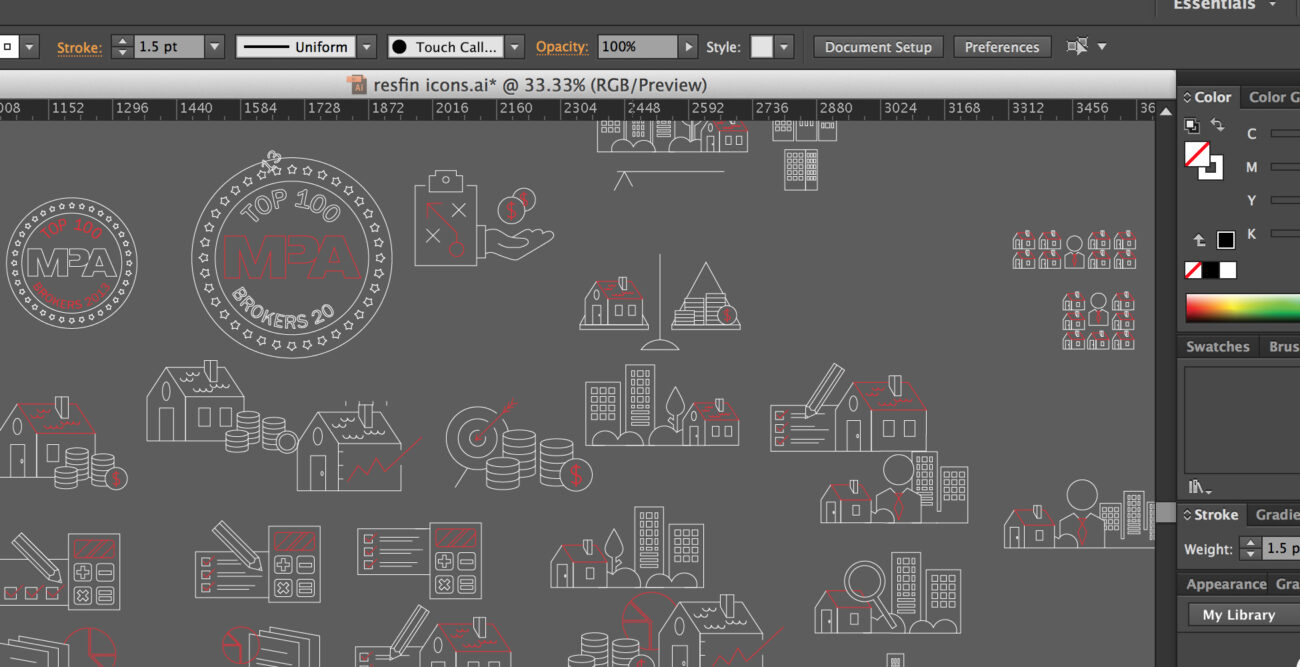The width and height of the screenshot is (1300, 667).
Task: Switch to the Swatches tab
Action: click(x=1217, y=347)
